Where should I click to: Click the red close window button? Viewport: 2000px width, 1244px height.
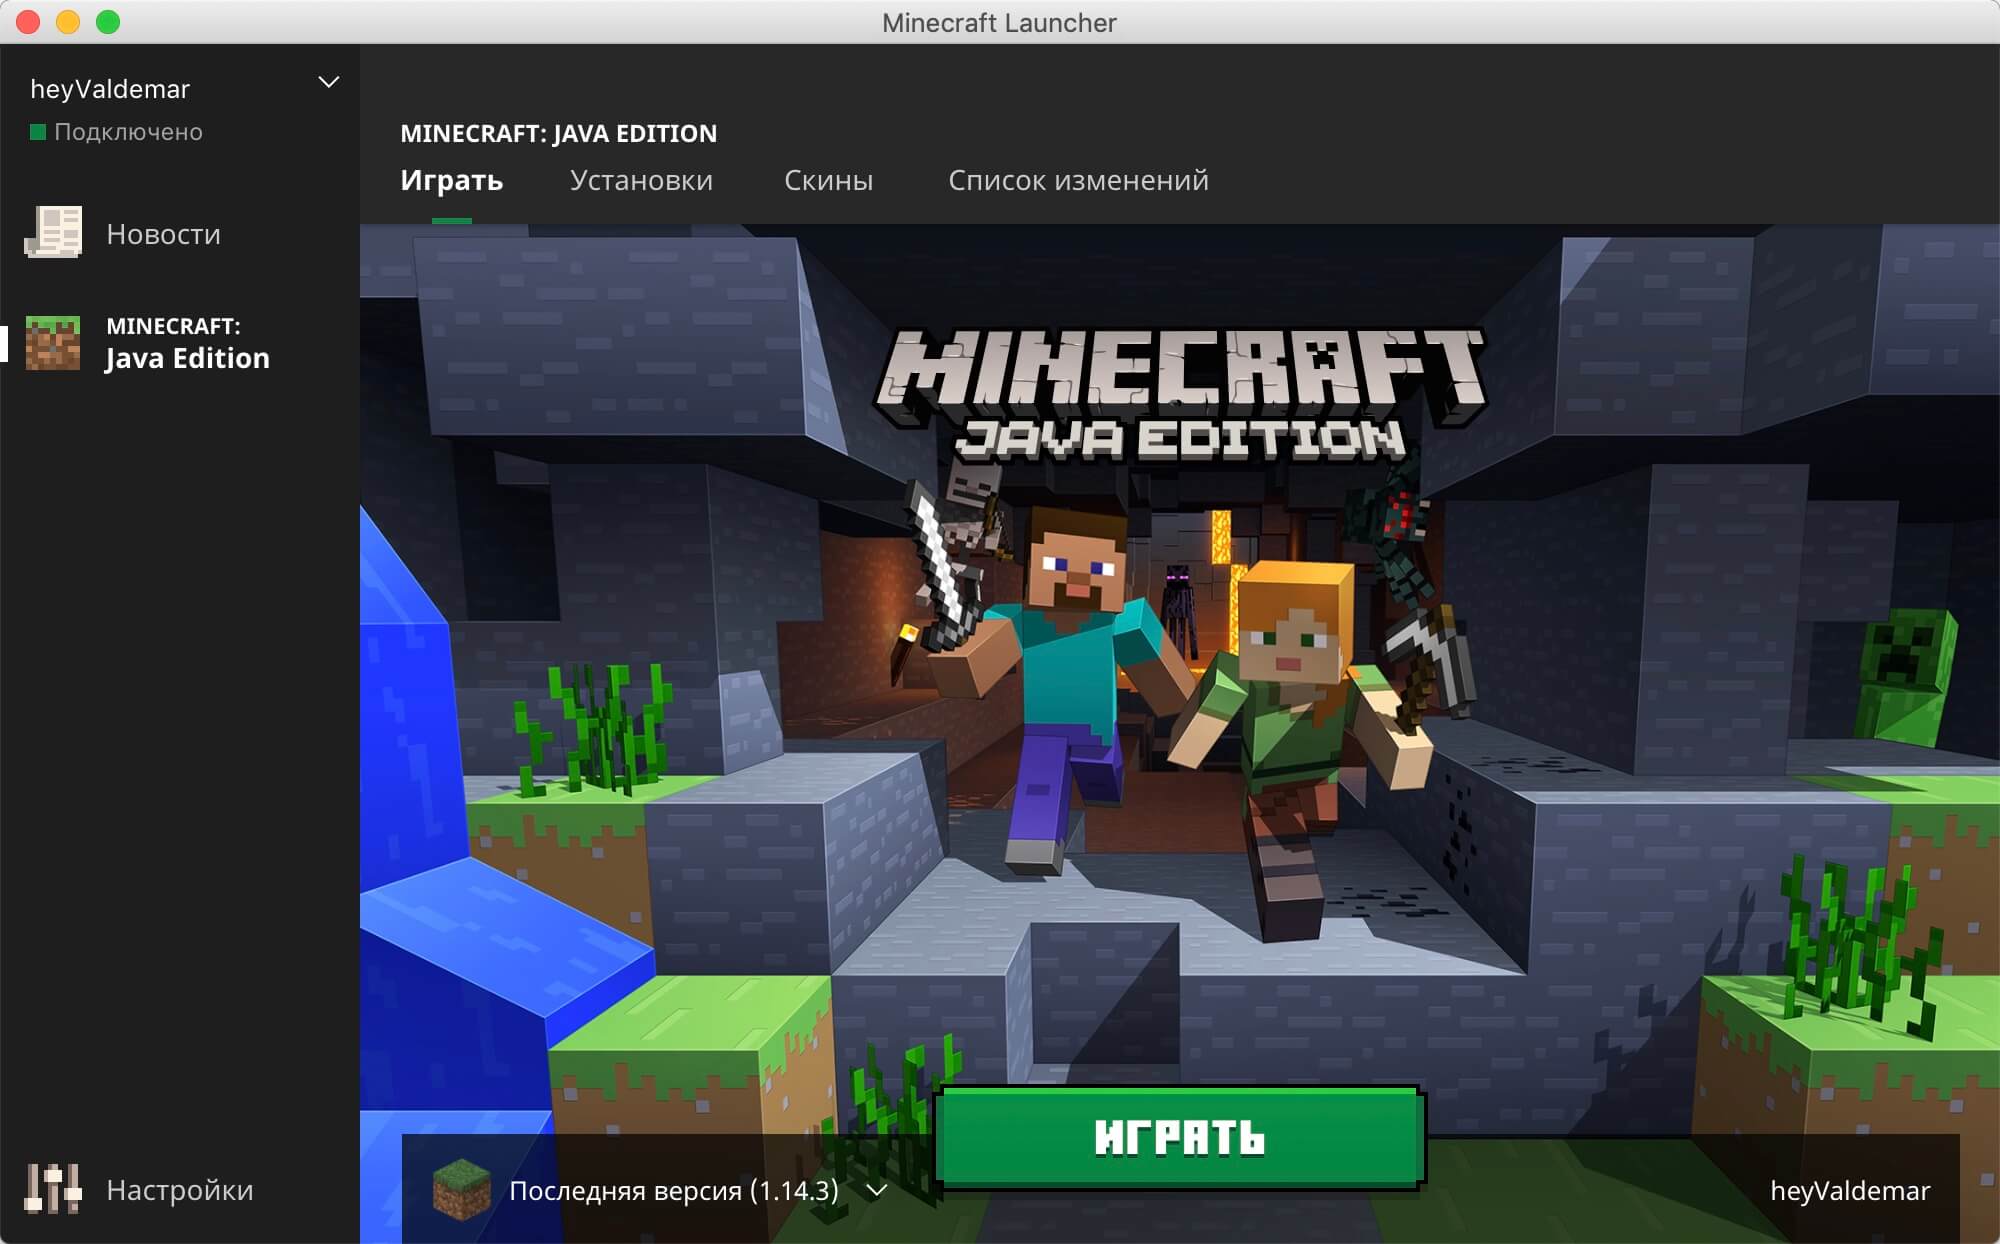click(28, 22)
